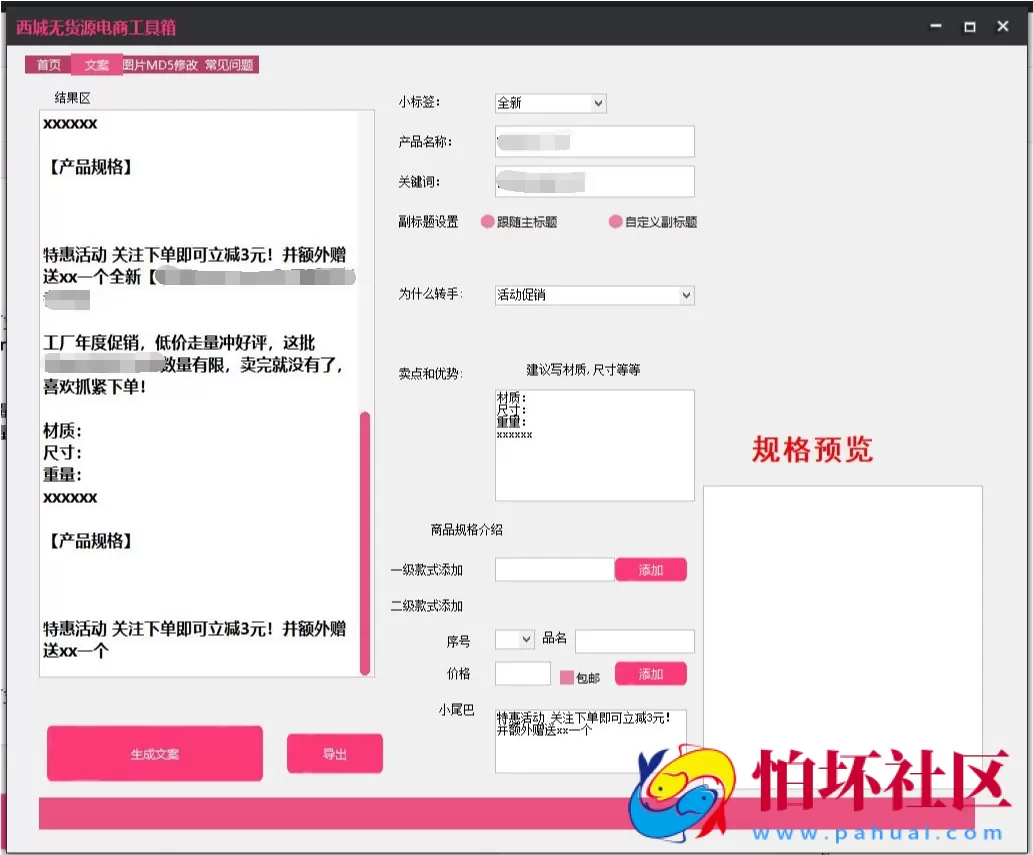Click the 产品名称 input field
Viewport: 1033px width, 855px height.
pos(593,141)
